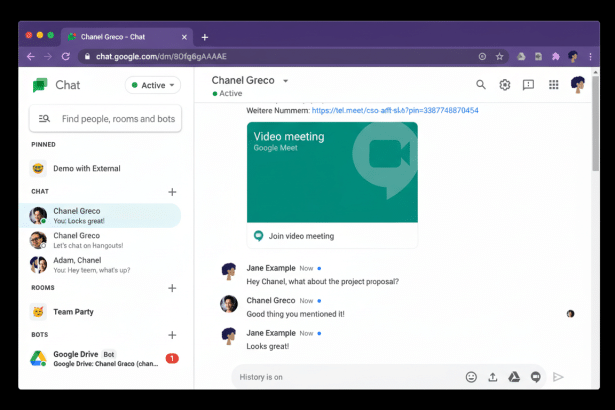Click the account avatar in chat header
This screenshot has height=410, width=615.
578,85
